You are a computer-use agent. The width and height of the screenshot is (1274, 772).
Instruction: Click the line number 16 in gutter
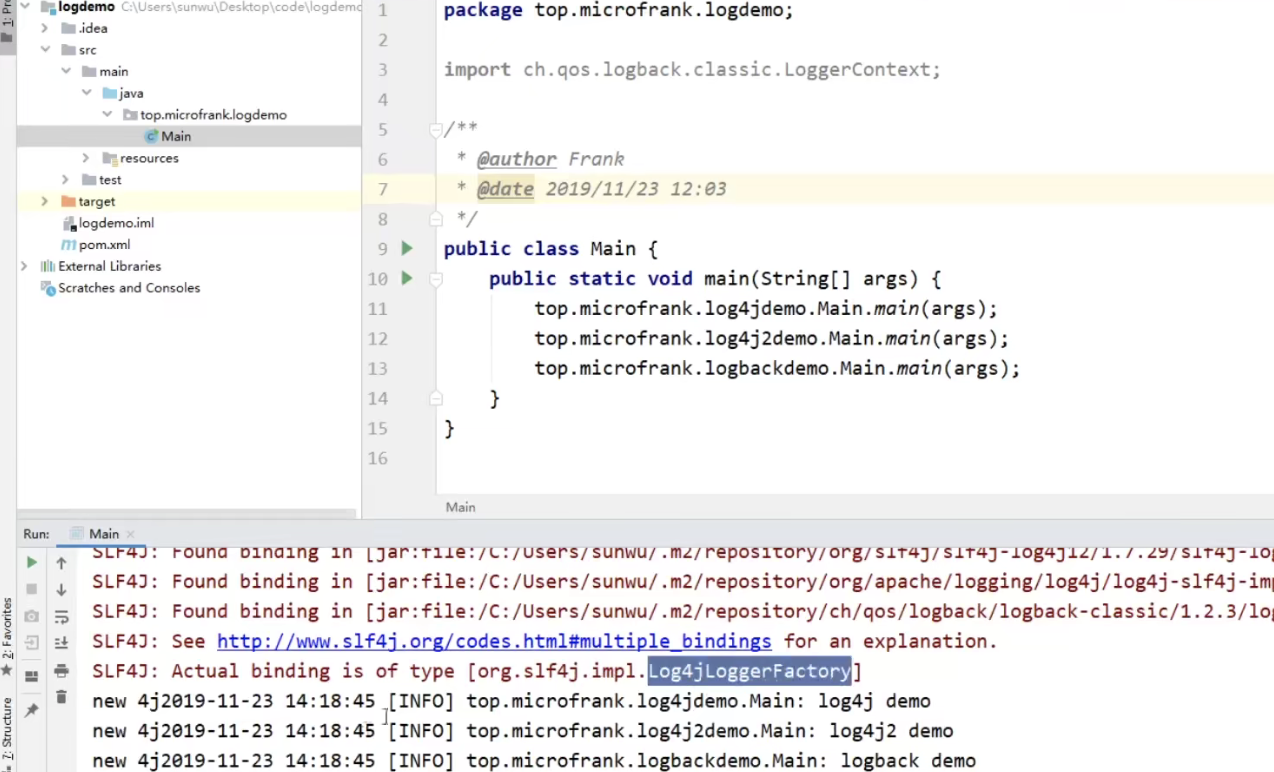(x=377, y=458)
